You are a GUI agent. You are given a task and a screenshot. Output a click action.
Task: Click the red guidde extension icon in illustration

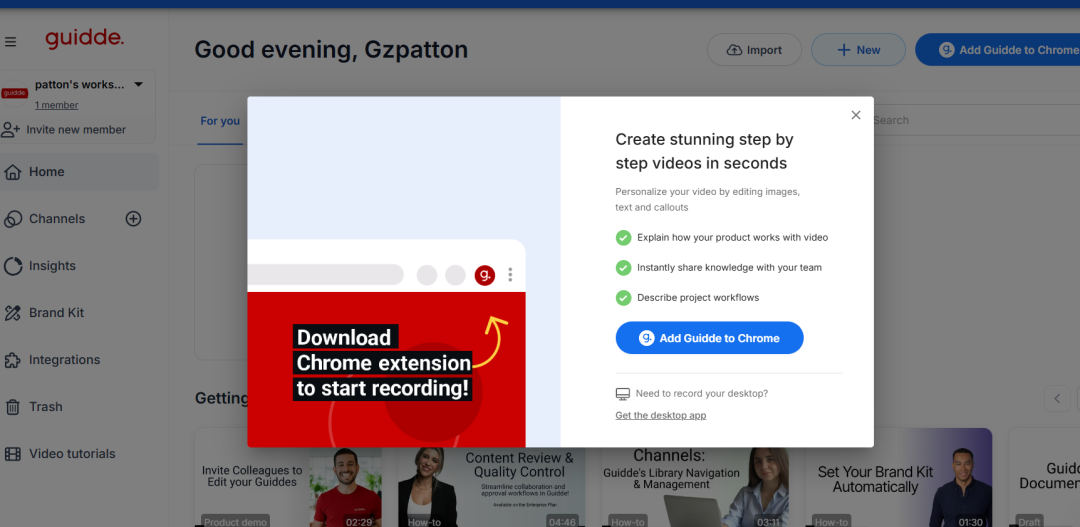(x=485, y=275)
